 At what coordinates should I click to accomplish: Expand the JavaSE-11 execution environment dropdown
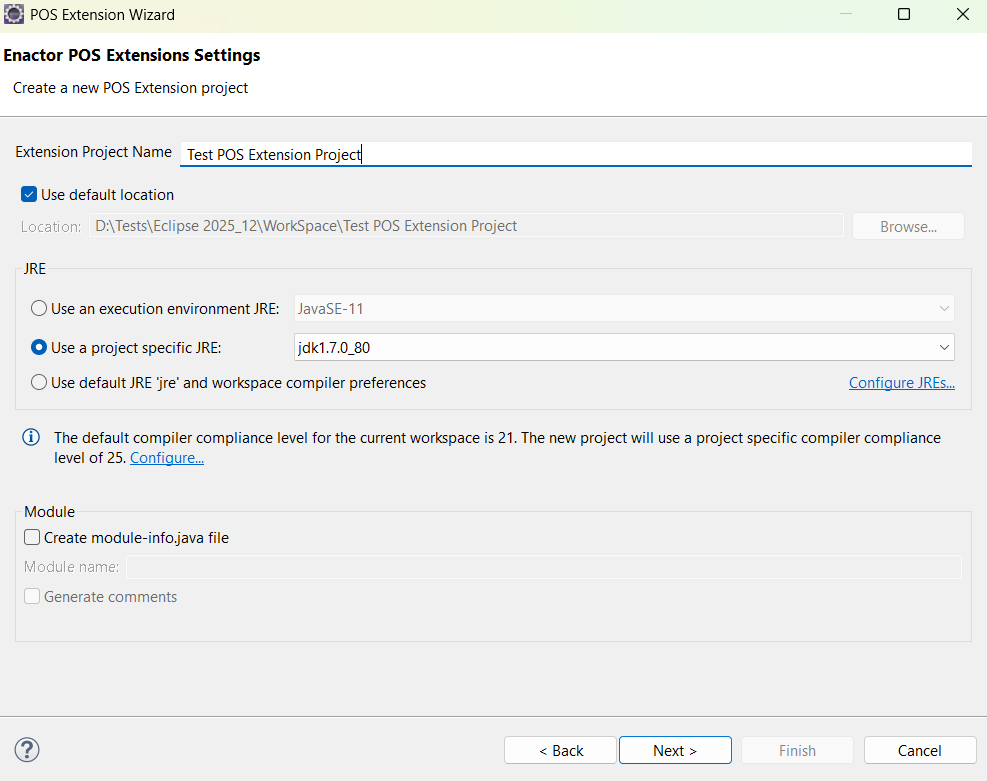(x=624, y=309)
